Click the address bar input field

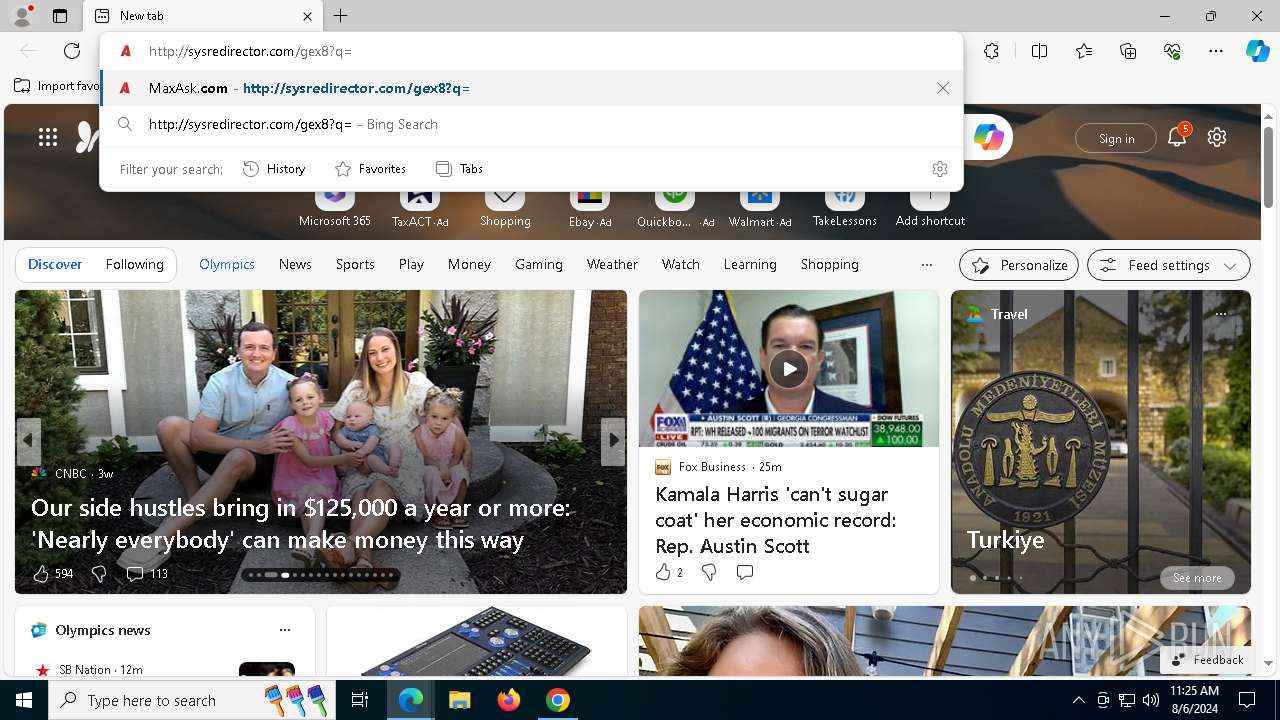531,51
